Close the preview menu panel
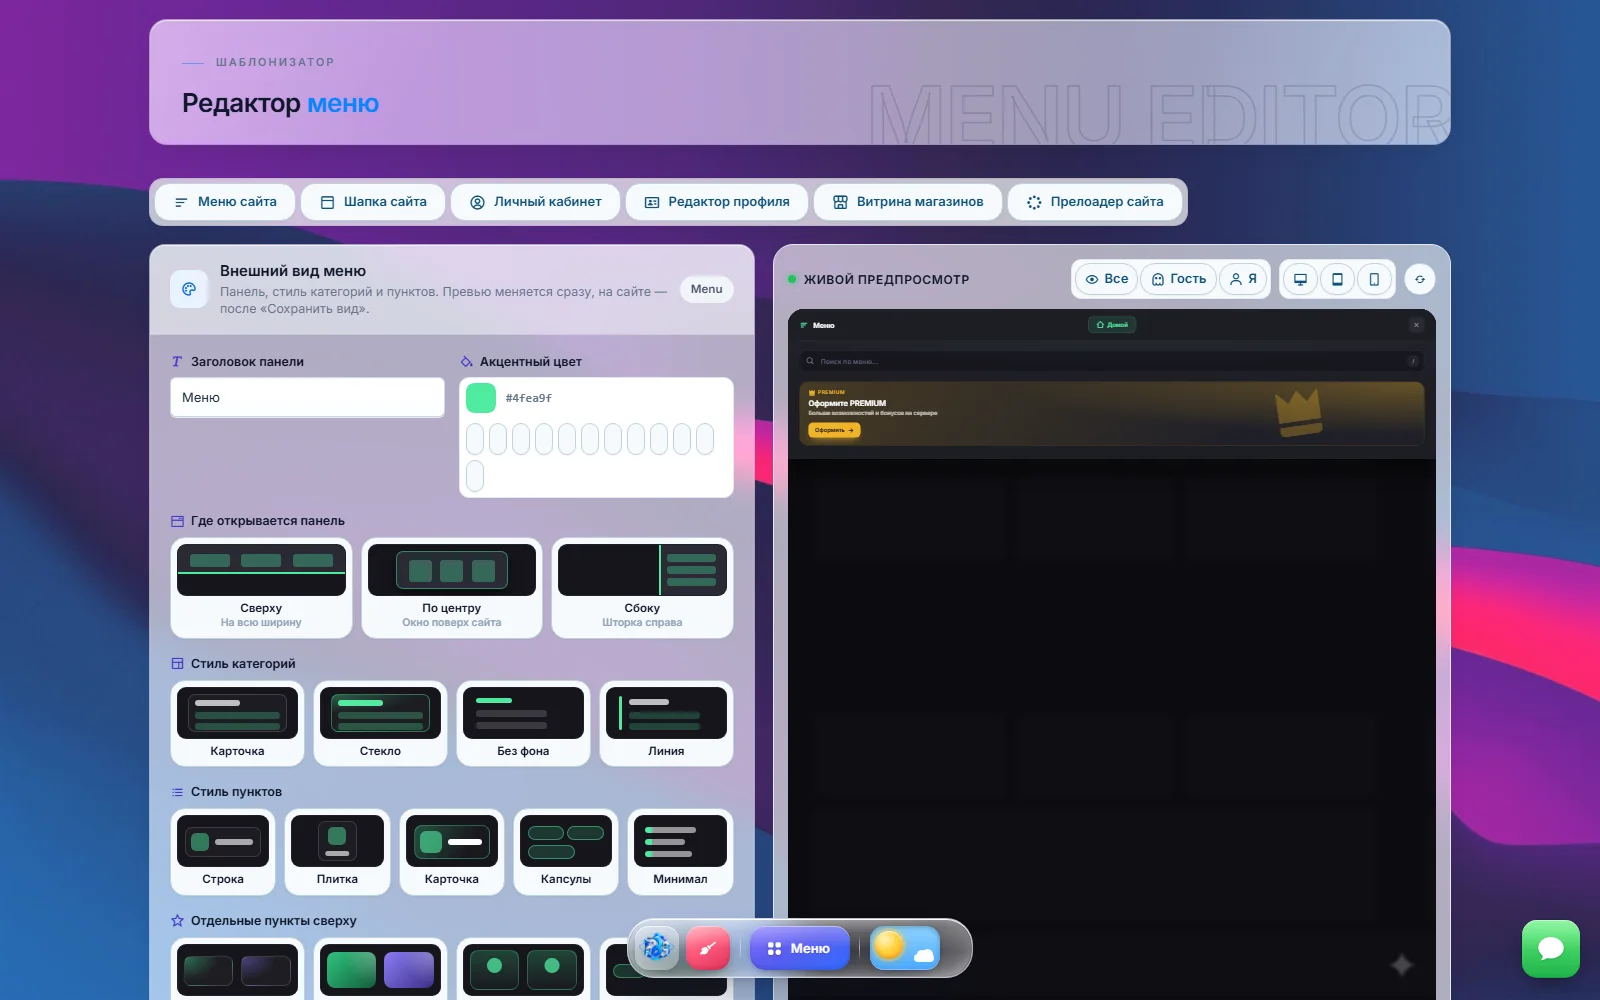Viewport: 1600px width, 1000px height. pyautogui.click(x=1416, y=325)
